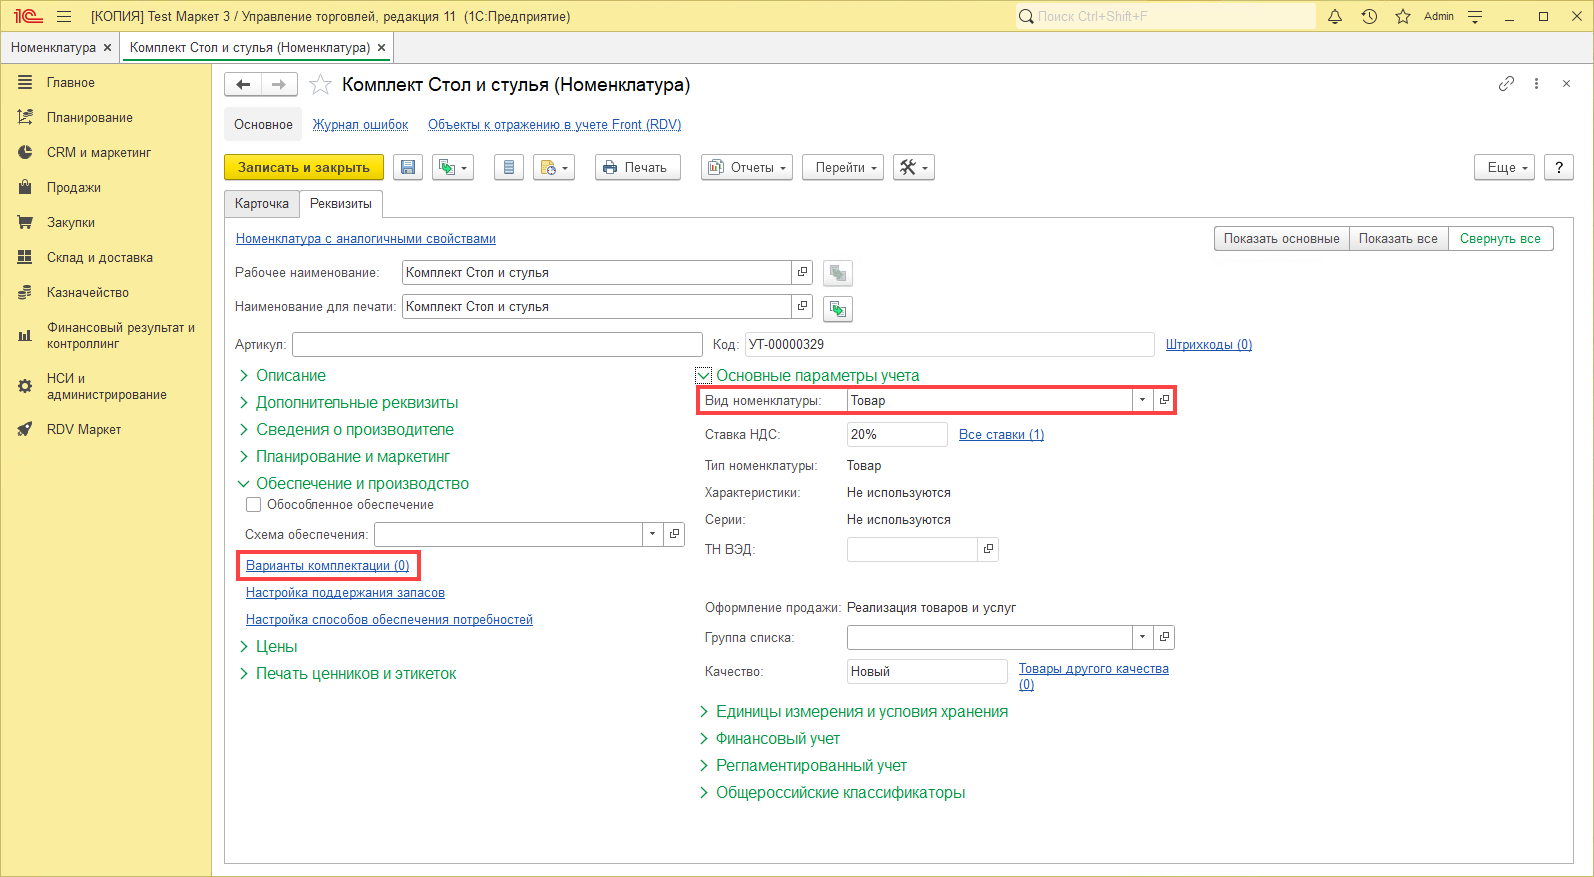Copy link to this object icon

1506,84
